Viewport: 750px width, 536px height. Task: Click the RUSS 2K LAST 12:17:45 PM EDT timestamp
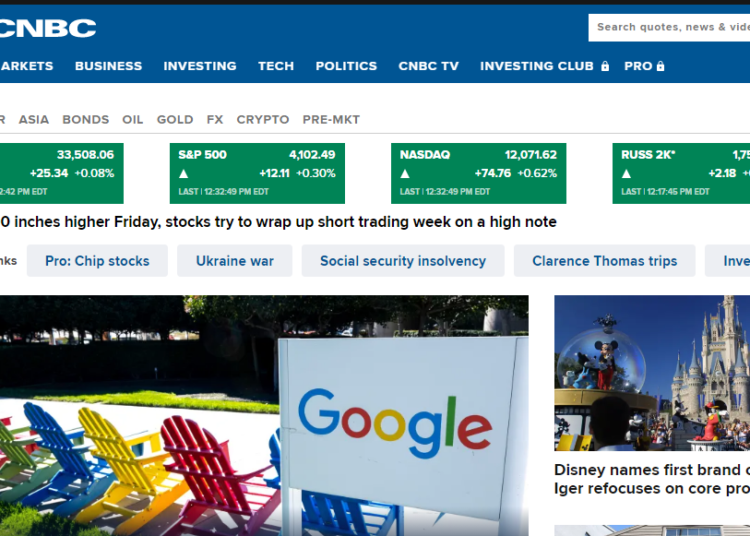pos(665,192)
